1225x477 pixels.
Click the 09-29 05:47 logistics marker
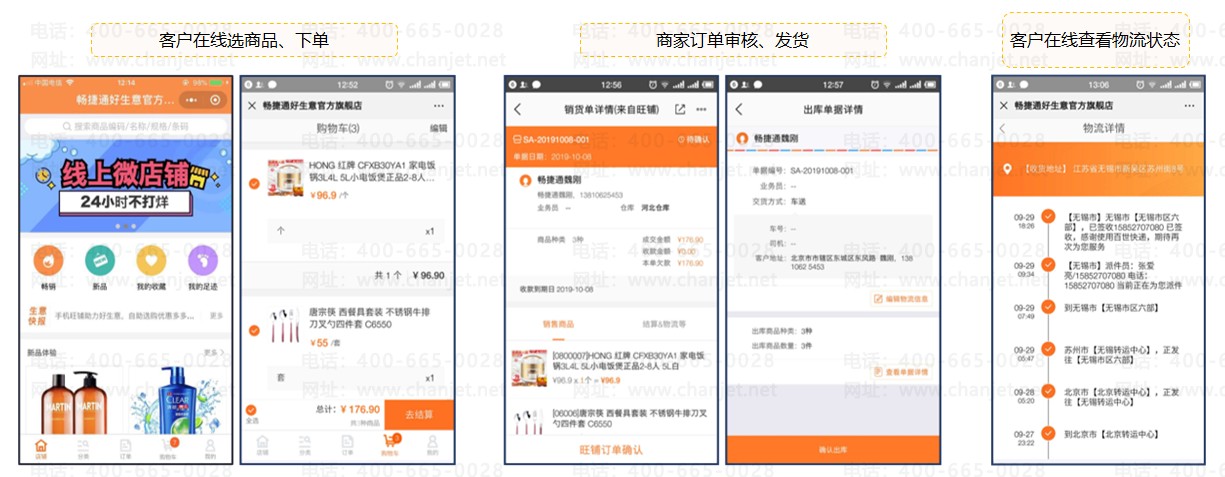1047,350
